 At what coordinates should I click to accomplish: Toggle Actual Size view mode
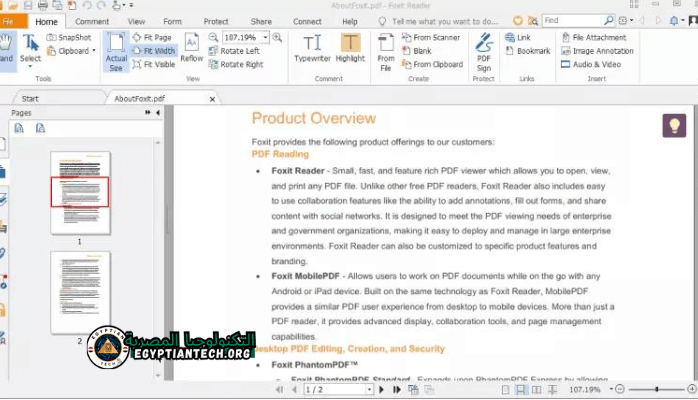click(x=116, y=48)
